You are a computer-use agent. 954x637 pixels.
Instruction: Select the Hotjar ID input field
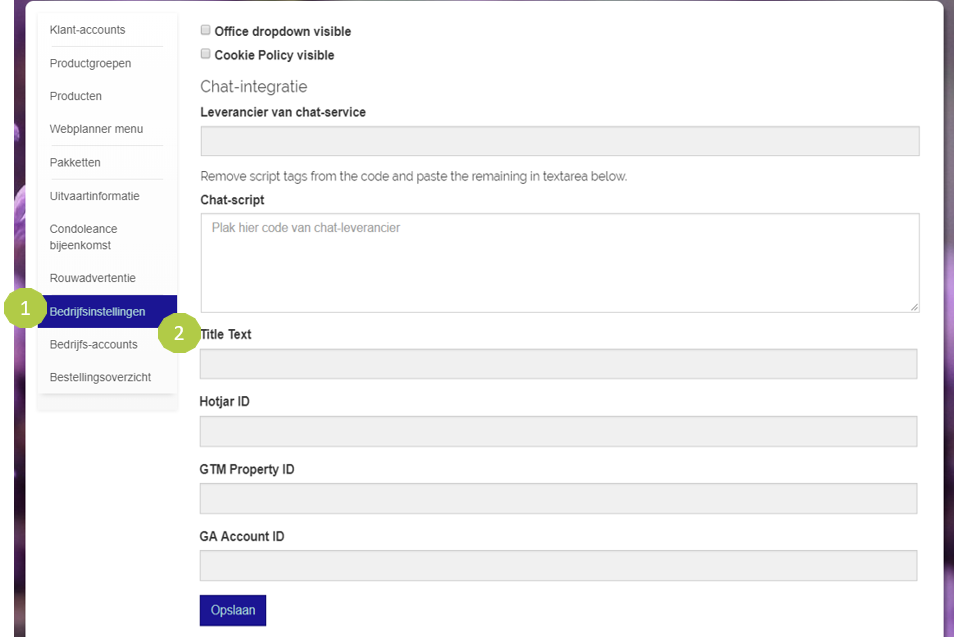click(x=558, y=431)
